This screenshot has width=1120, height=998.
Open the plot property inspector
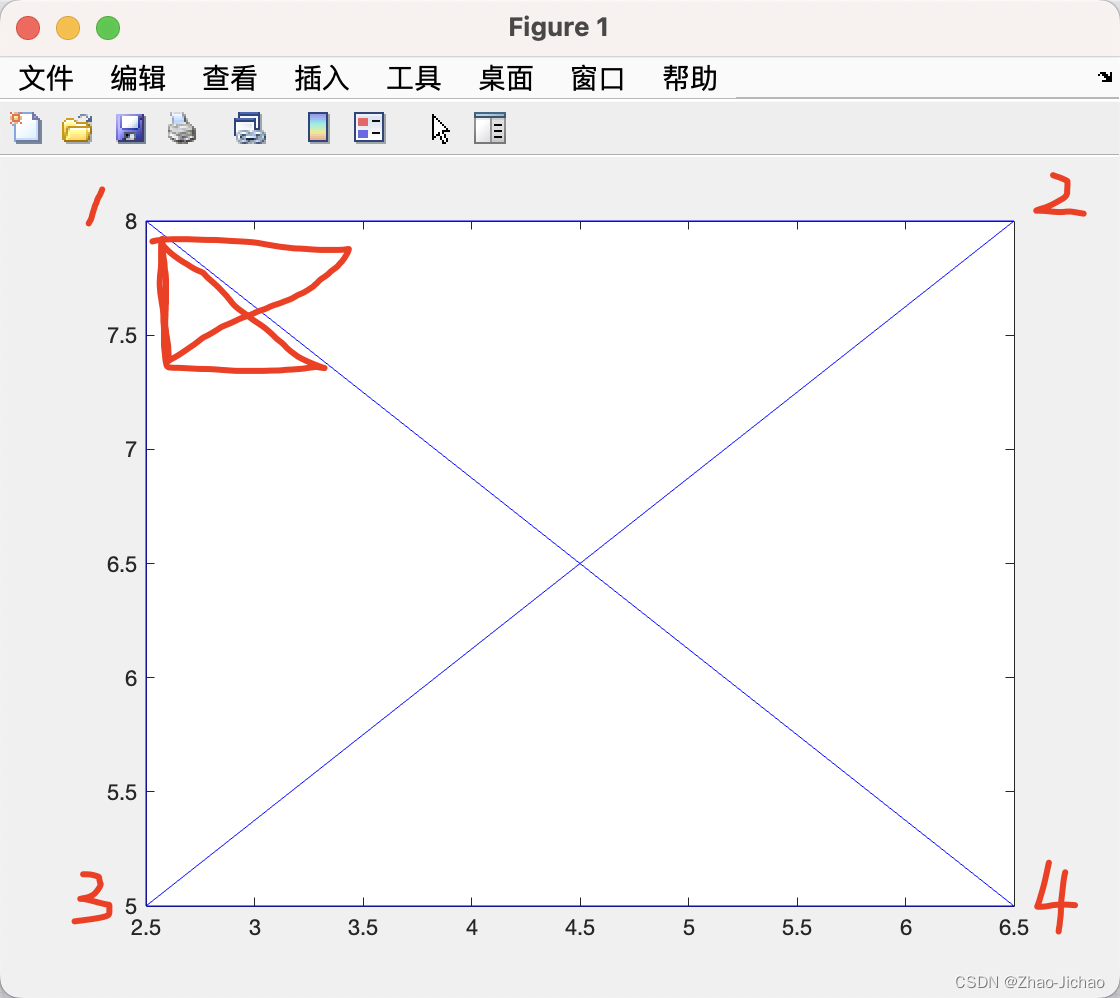pos(489,128)
